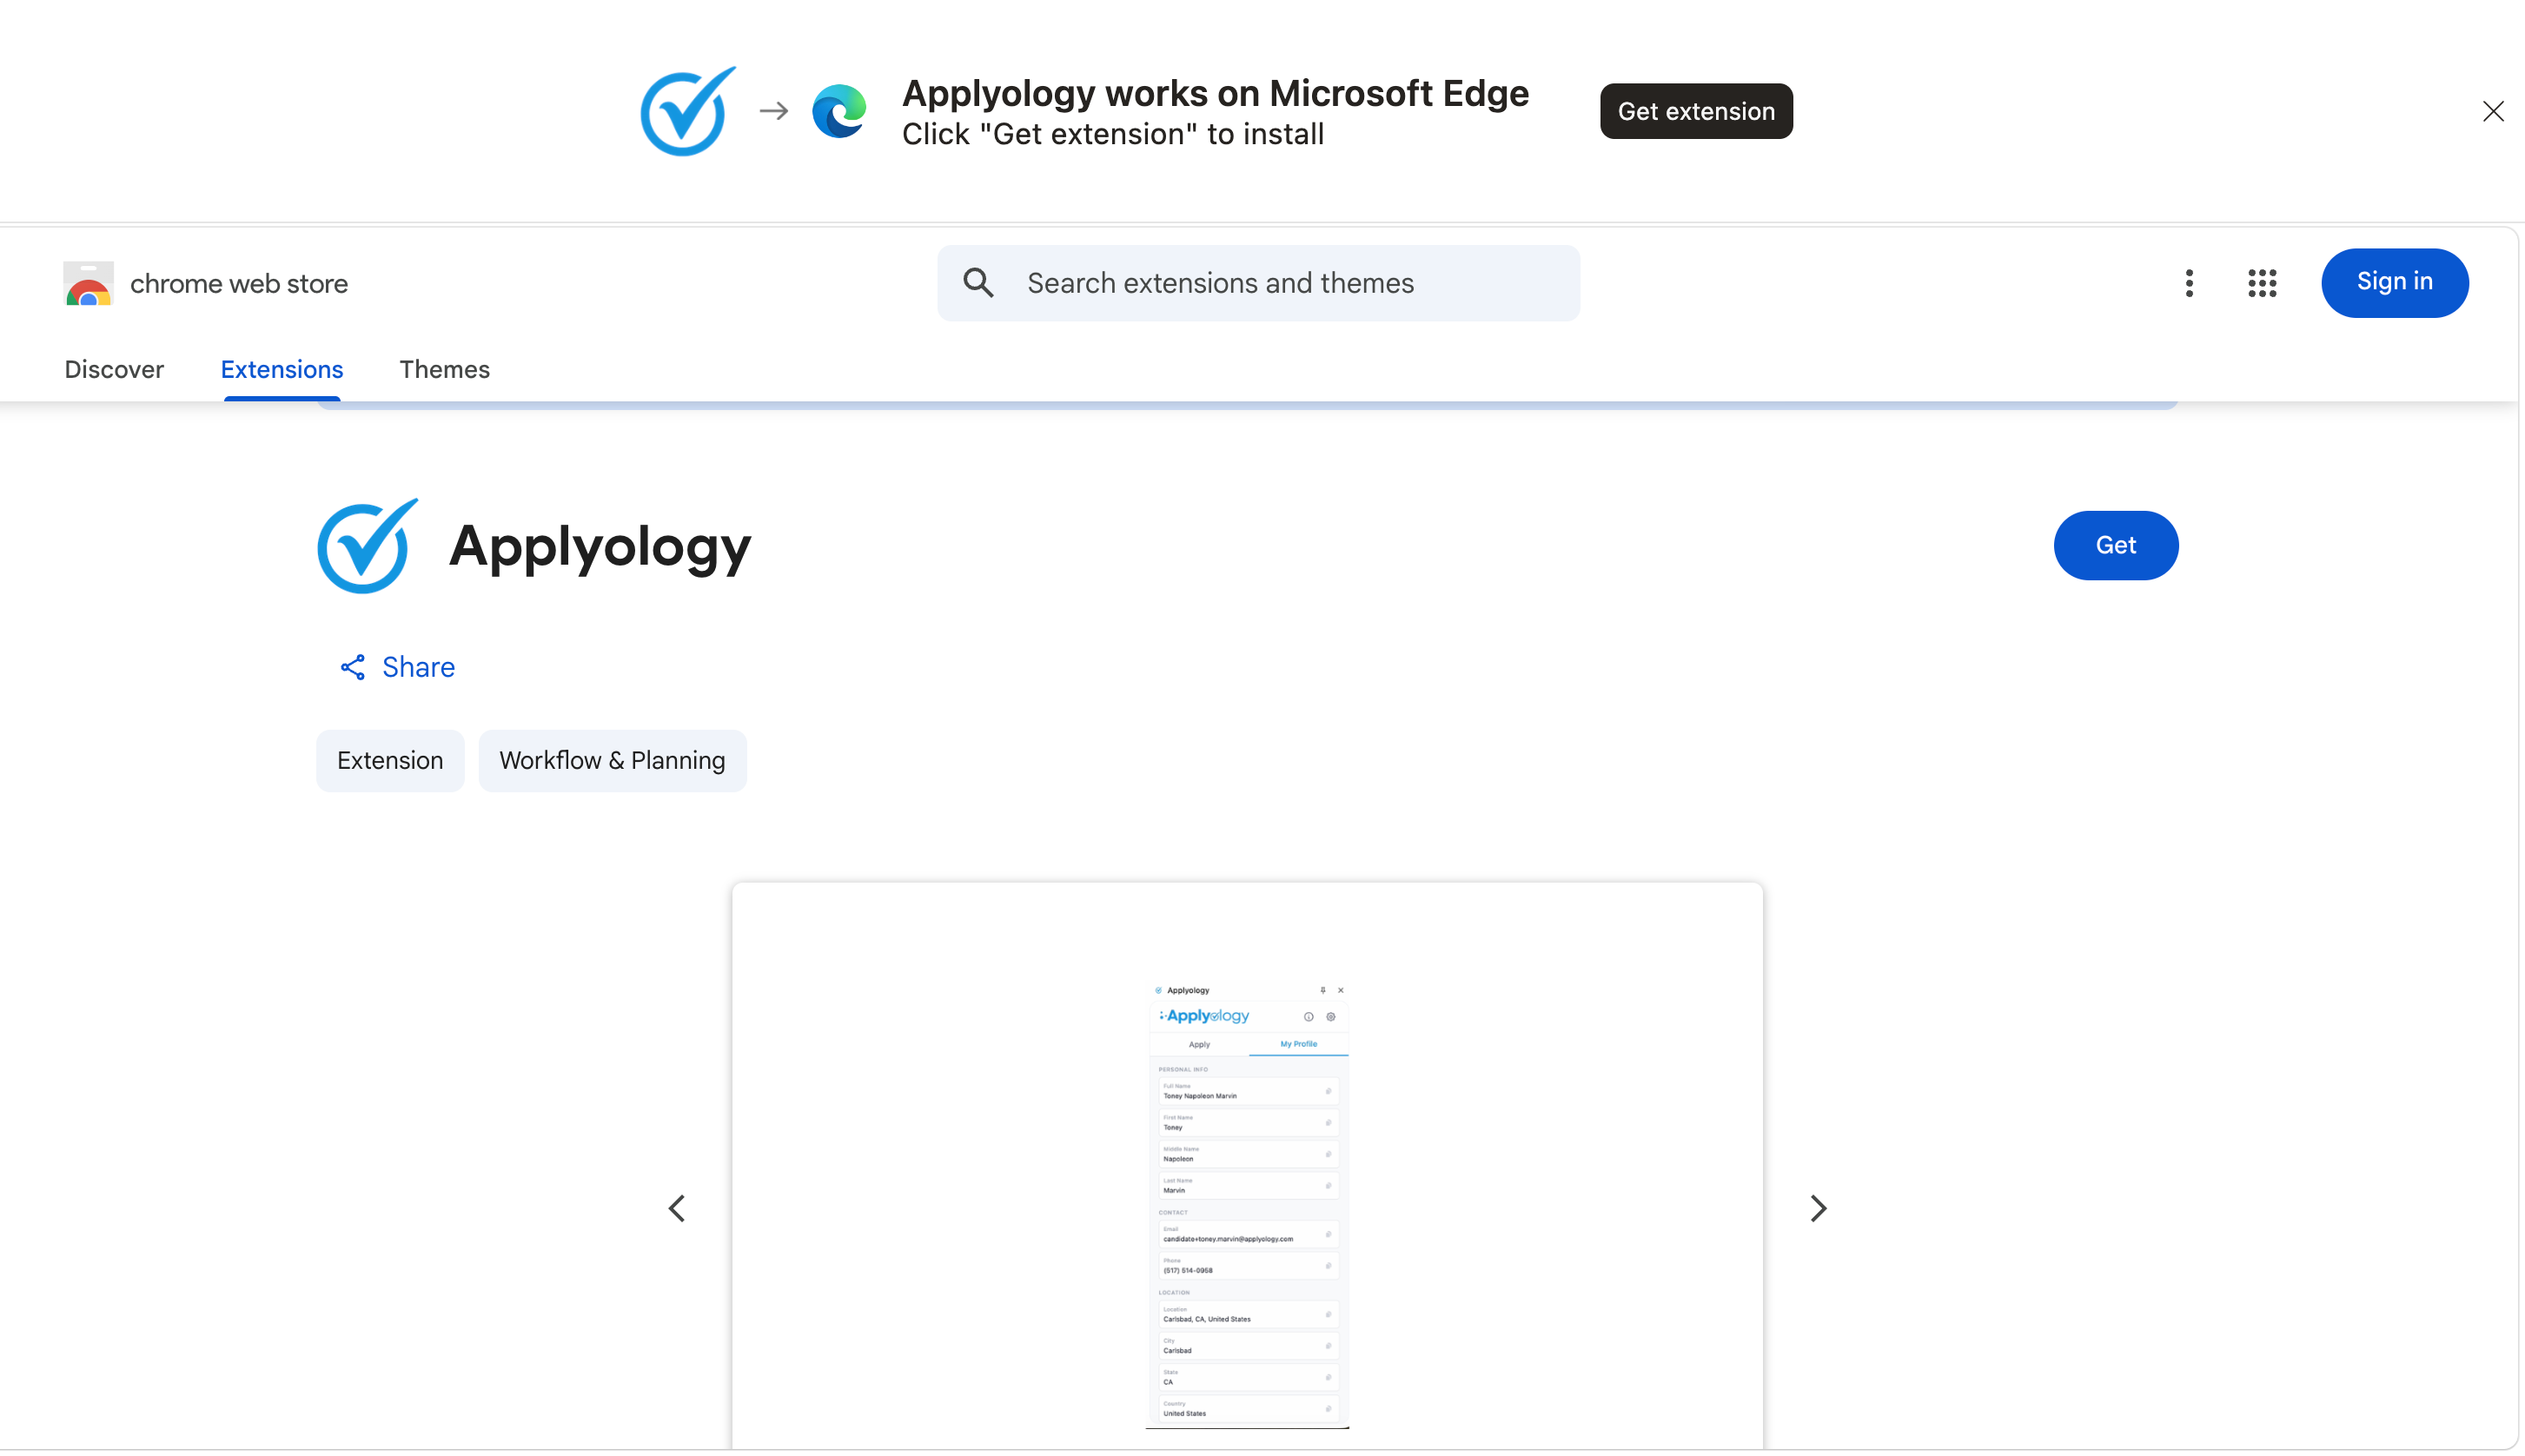Click the share icon next to Share
Screen dimensions: 2525x1456
pos(353,667)
